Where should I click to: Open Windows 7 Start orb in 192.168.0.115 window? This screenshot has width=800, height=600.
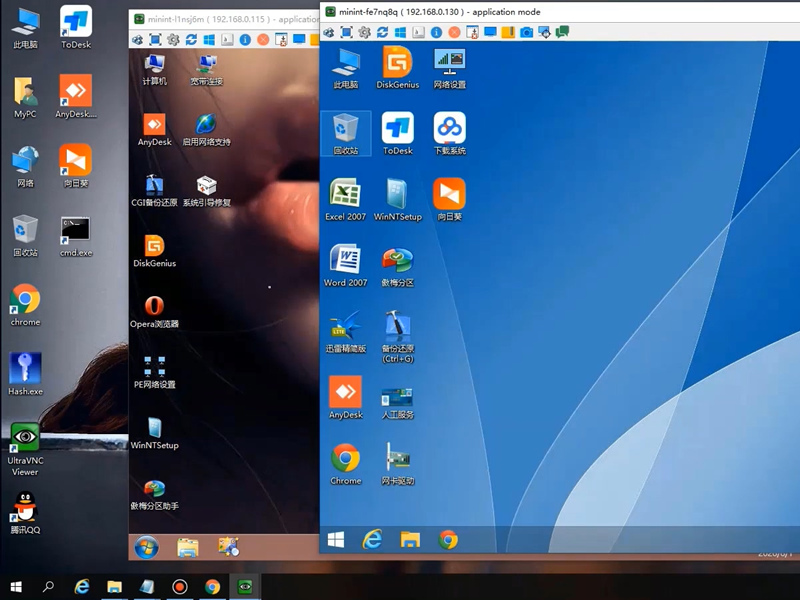[146, 547]
